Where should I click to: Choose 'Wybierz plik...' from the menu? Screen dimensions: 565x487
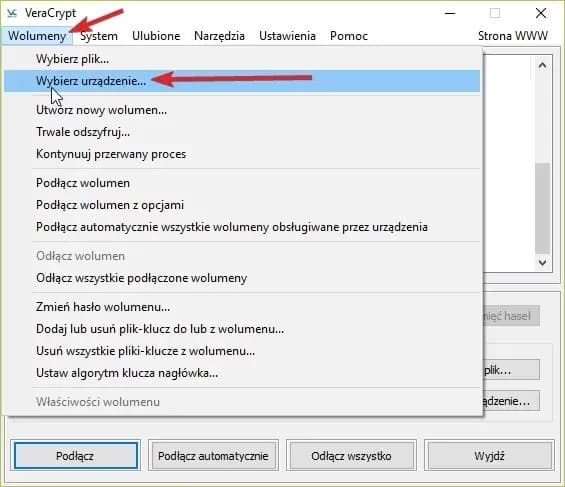point(242,59)
